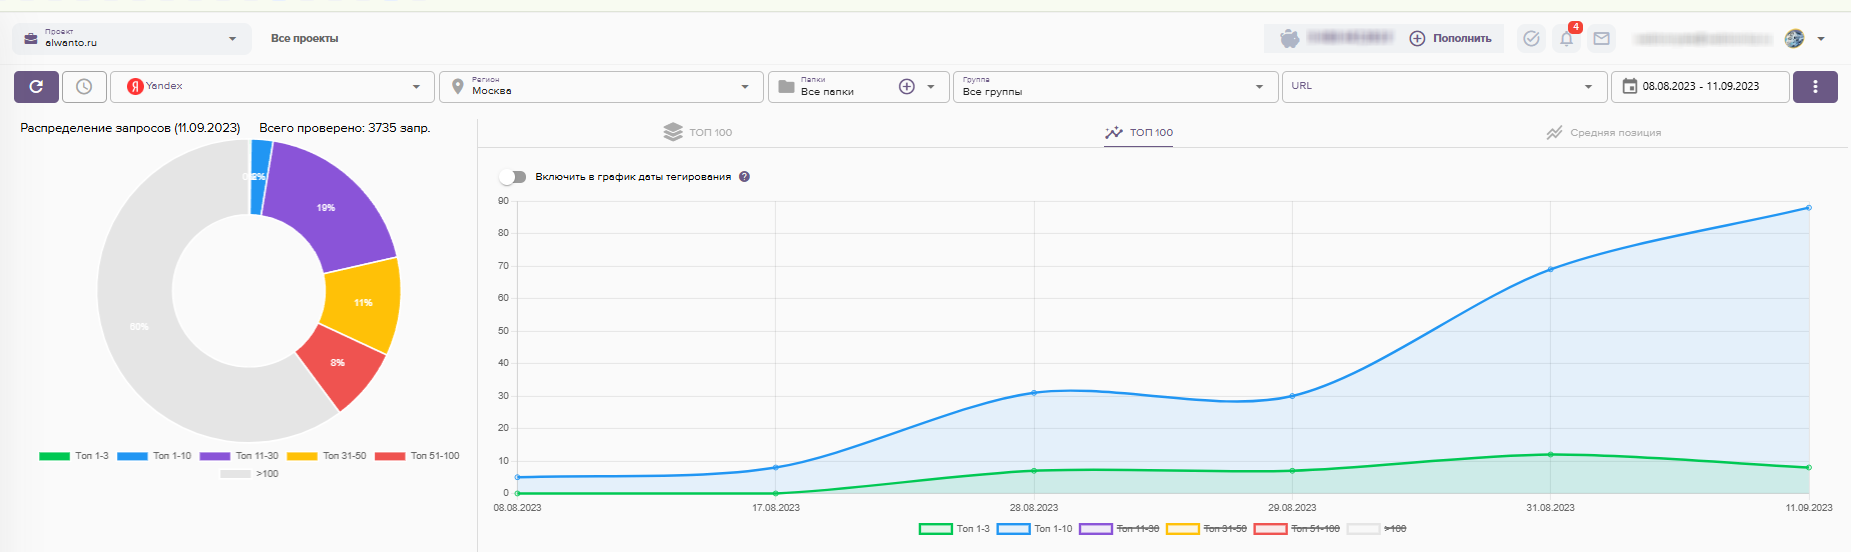Image resolution: width=1851 pixels, height=552 pixels.
Task: Enable the Топ 11-30 series in chart legend
Action: (1119, 529)
